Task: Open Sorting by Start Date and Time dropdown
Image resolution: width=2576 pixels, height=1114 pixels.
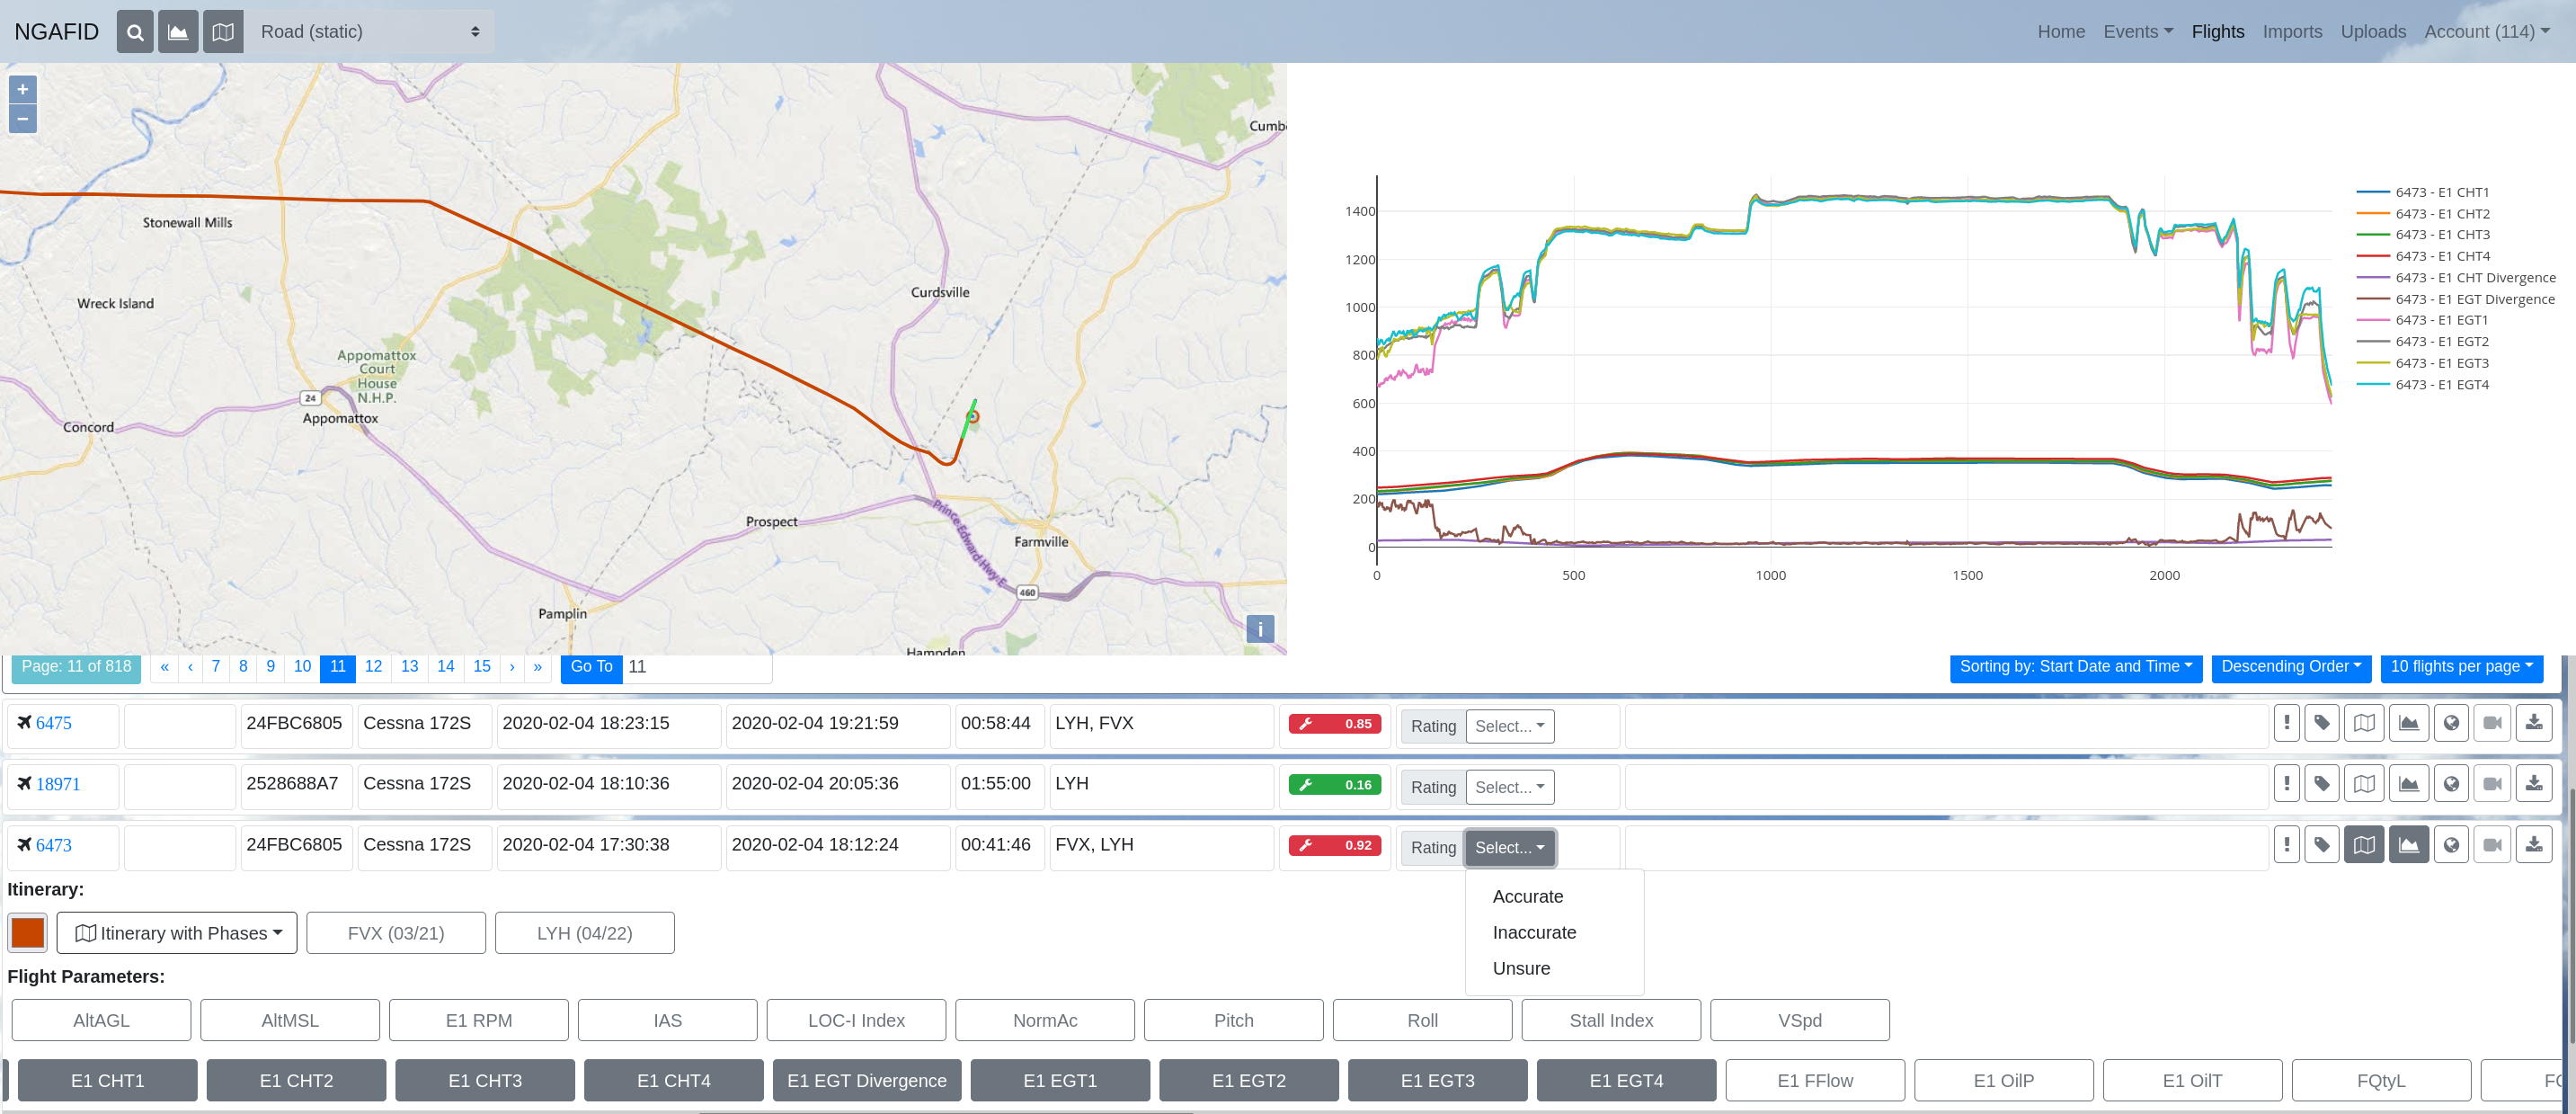Action: point(2076,667)
